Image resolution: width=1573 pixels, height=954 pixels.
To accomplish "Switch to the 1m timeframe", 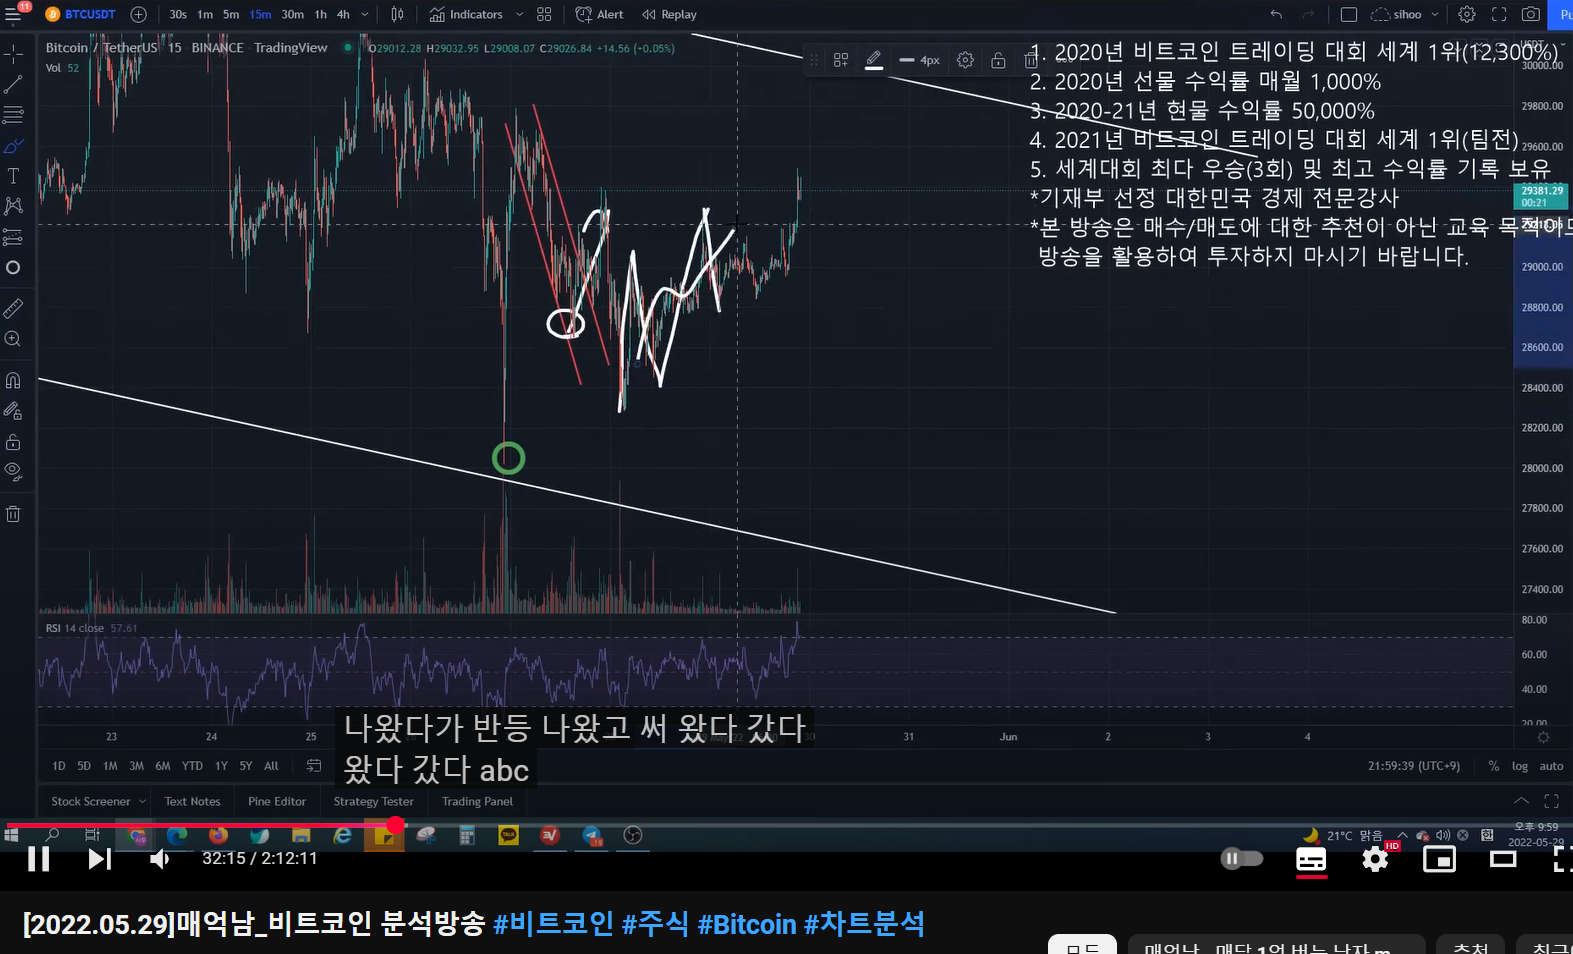I will (x=205, y=14).
